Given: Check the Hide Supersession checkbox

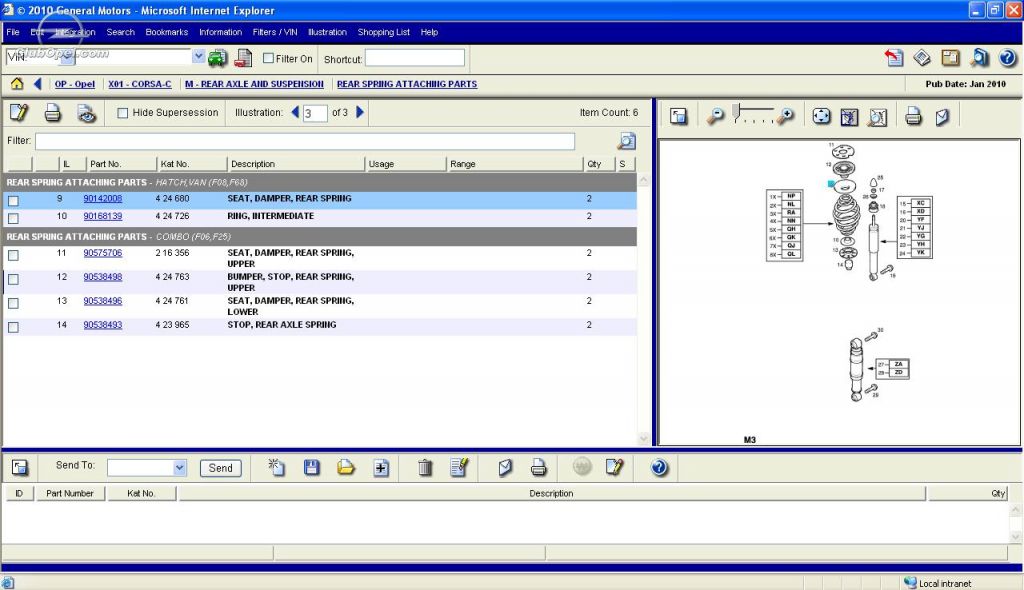Looking at the screenshot, I should point(123,113).
